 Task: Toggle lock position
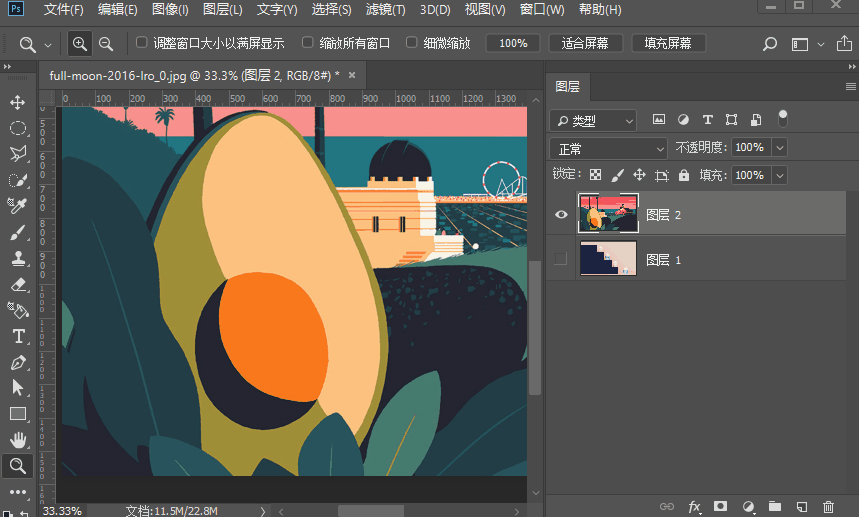[639, 175]
